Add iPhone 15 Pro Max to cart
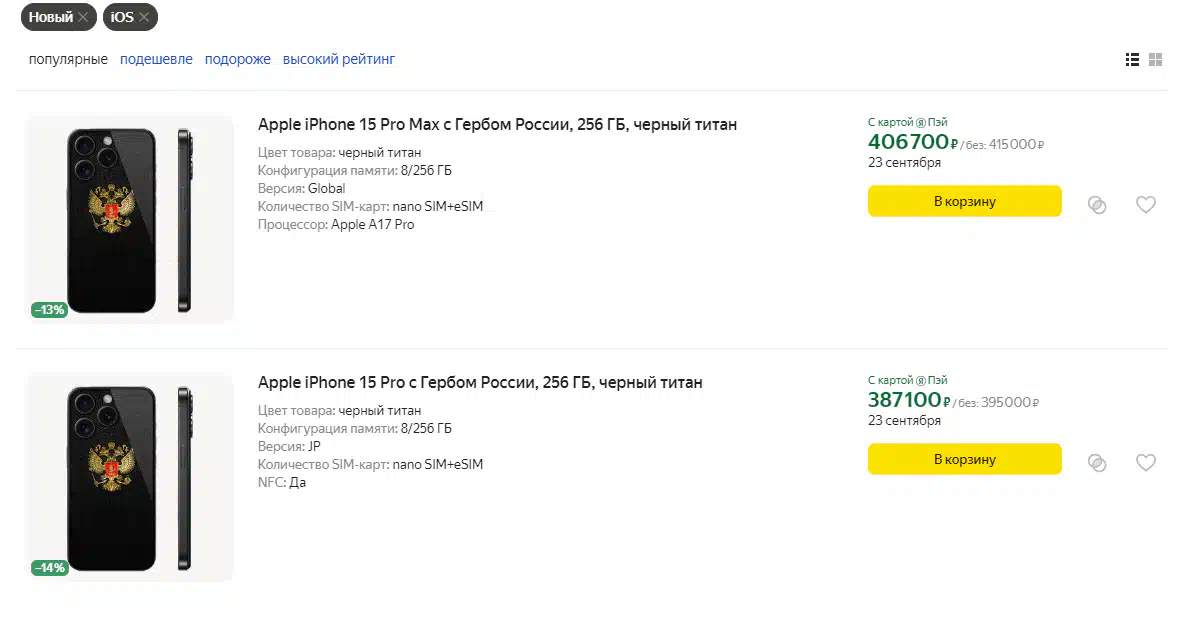 coord(965,202)
